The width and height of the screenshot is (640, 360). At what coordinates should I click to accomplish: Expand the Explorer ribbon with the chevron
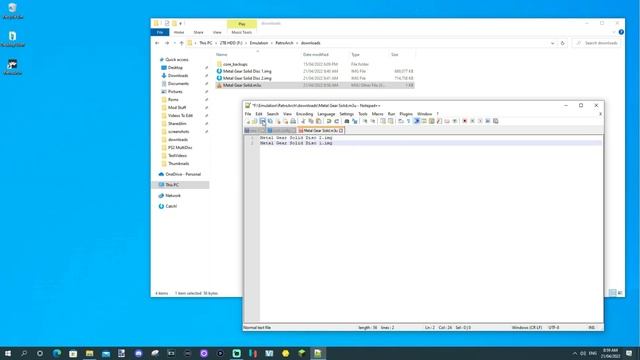pyautogui.click(x=614, y=32)
